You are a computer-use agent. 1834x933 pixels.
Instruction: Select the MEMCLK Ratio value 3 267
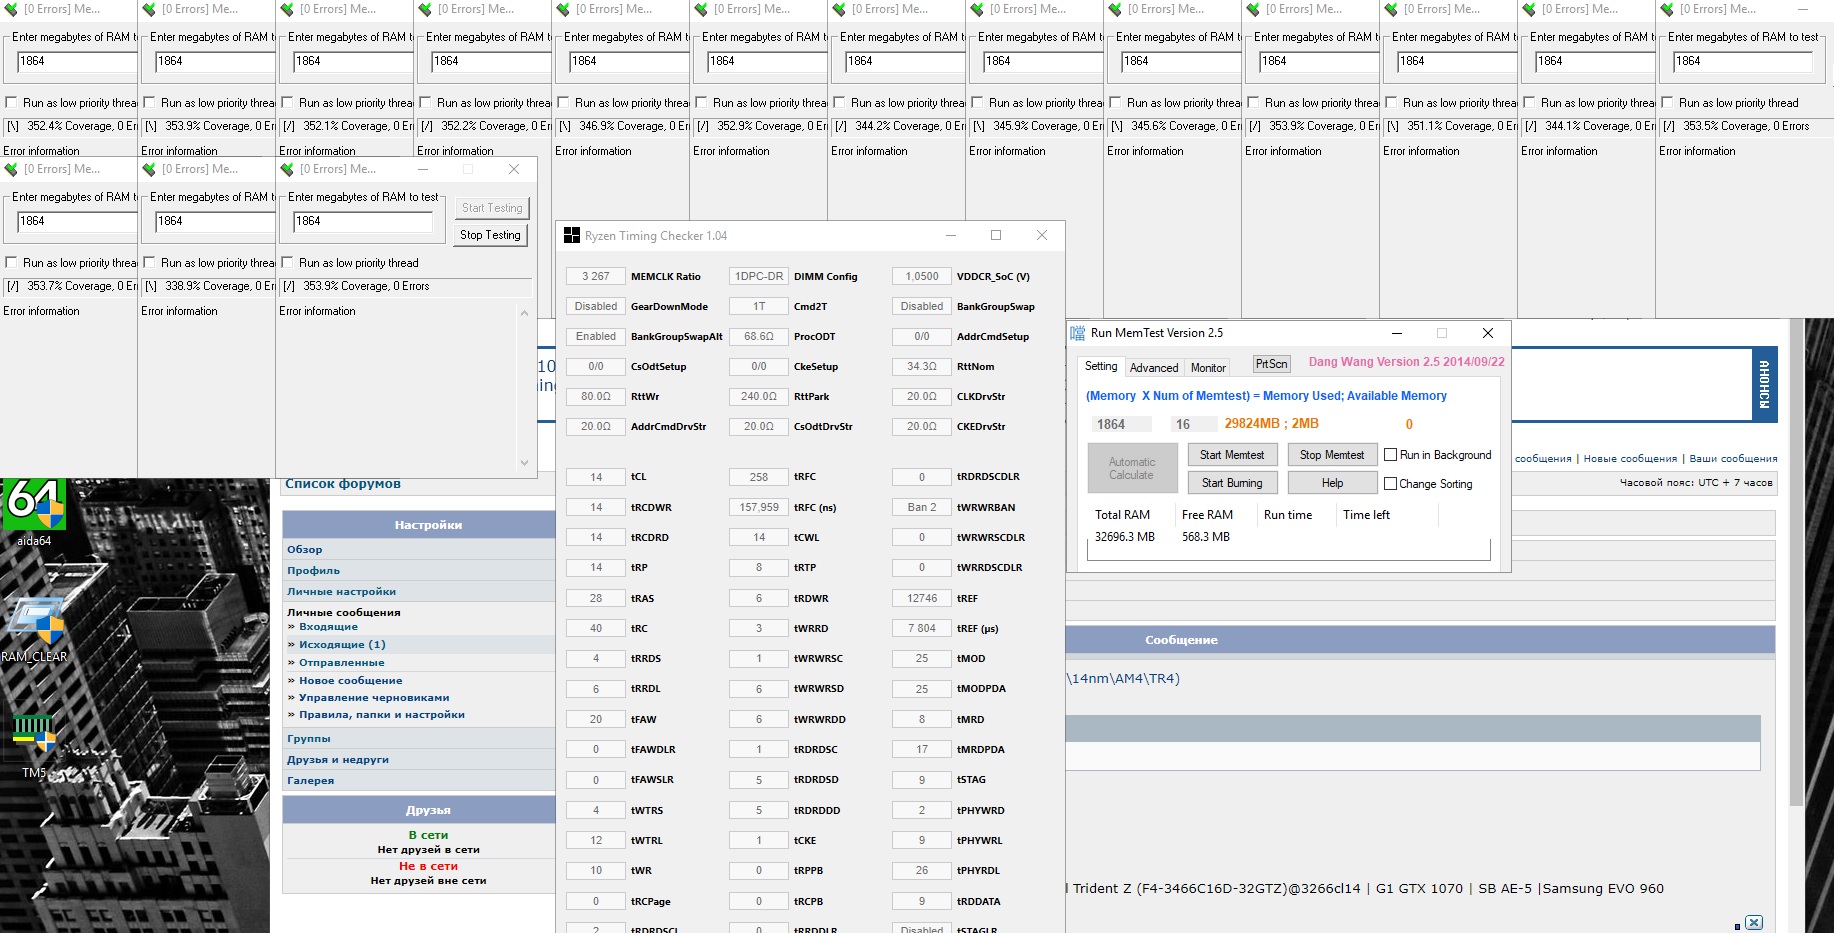[596, 276]
